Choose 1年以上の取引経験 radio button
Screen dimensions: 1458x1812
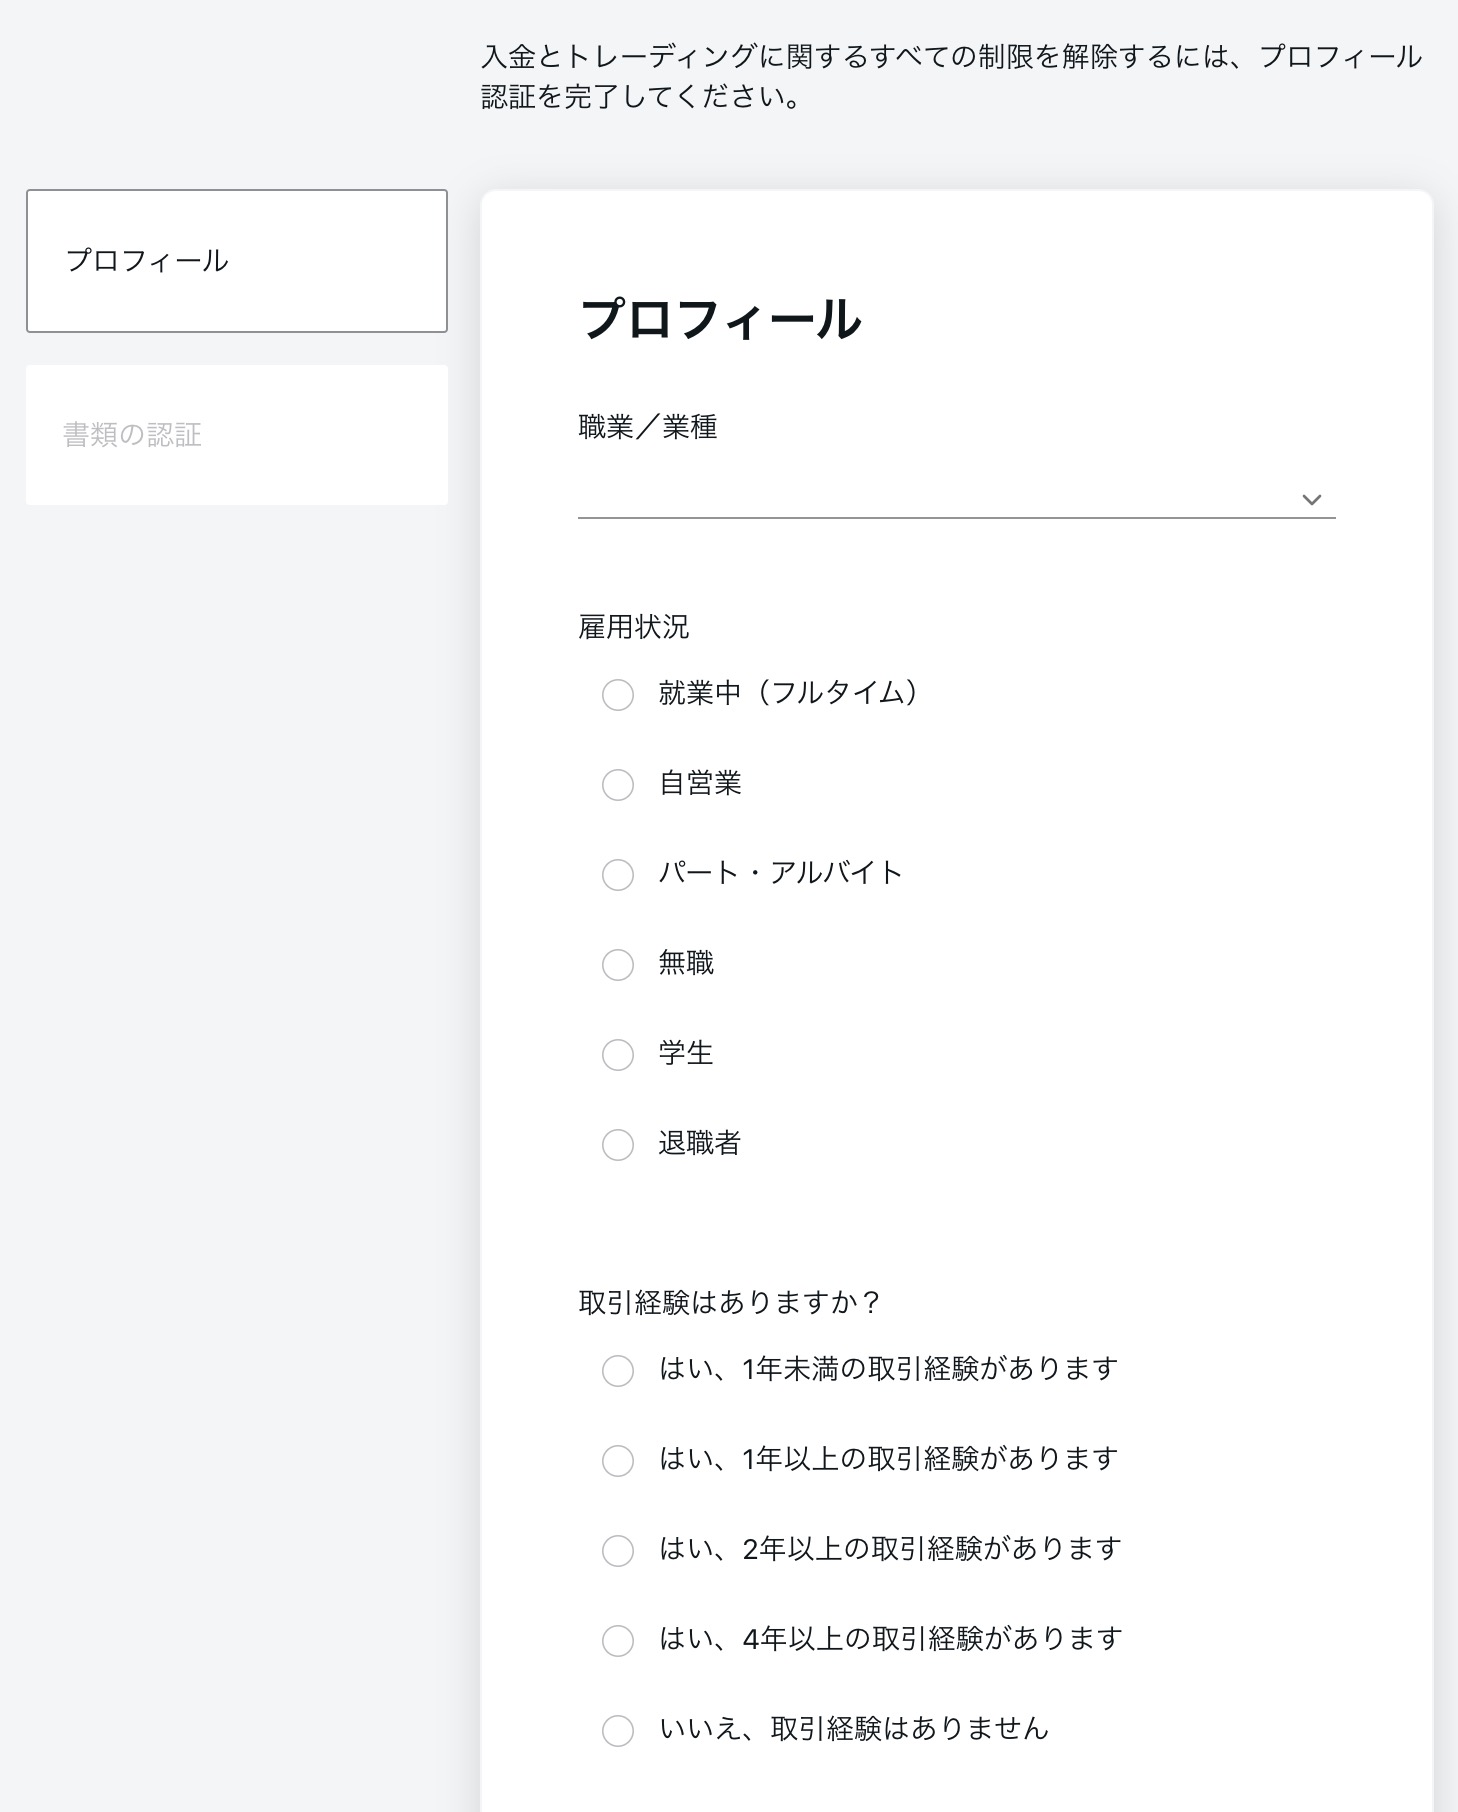click(x=618, y=1461)
